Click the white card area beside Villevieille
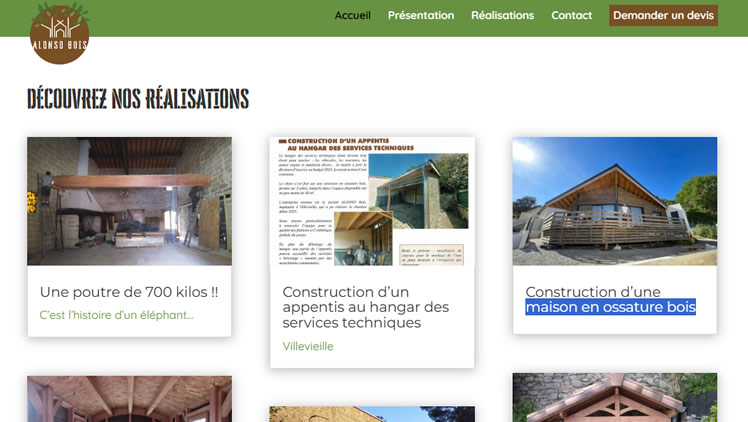The width and height of the screenshot is (748, 422). pos(410,347)
